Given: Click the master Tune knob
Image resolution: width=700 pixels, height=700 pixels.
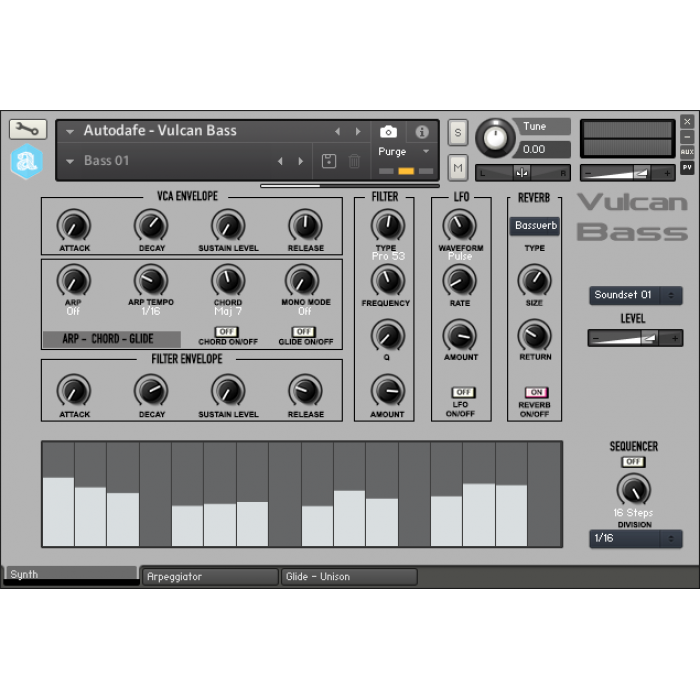Looking at the screenshot, I should coord(495,138).
